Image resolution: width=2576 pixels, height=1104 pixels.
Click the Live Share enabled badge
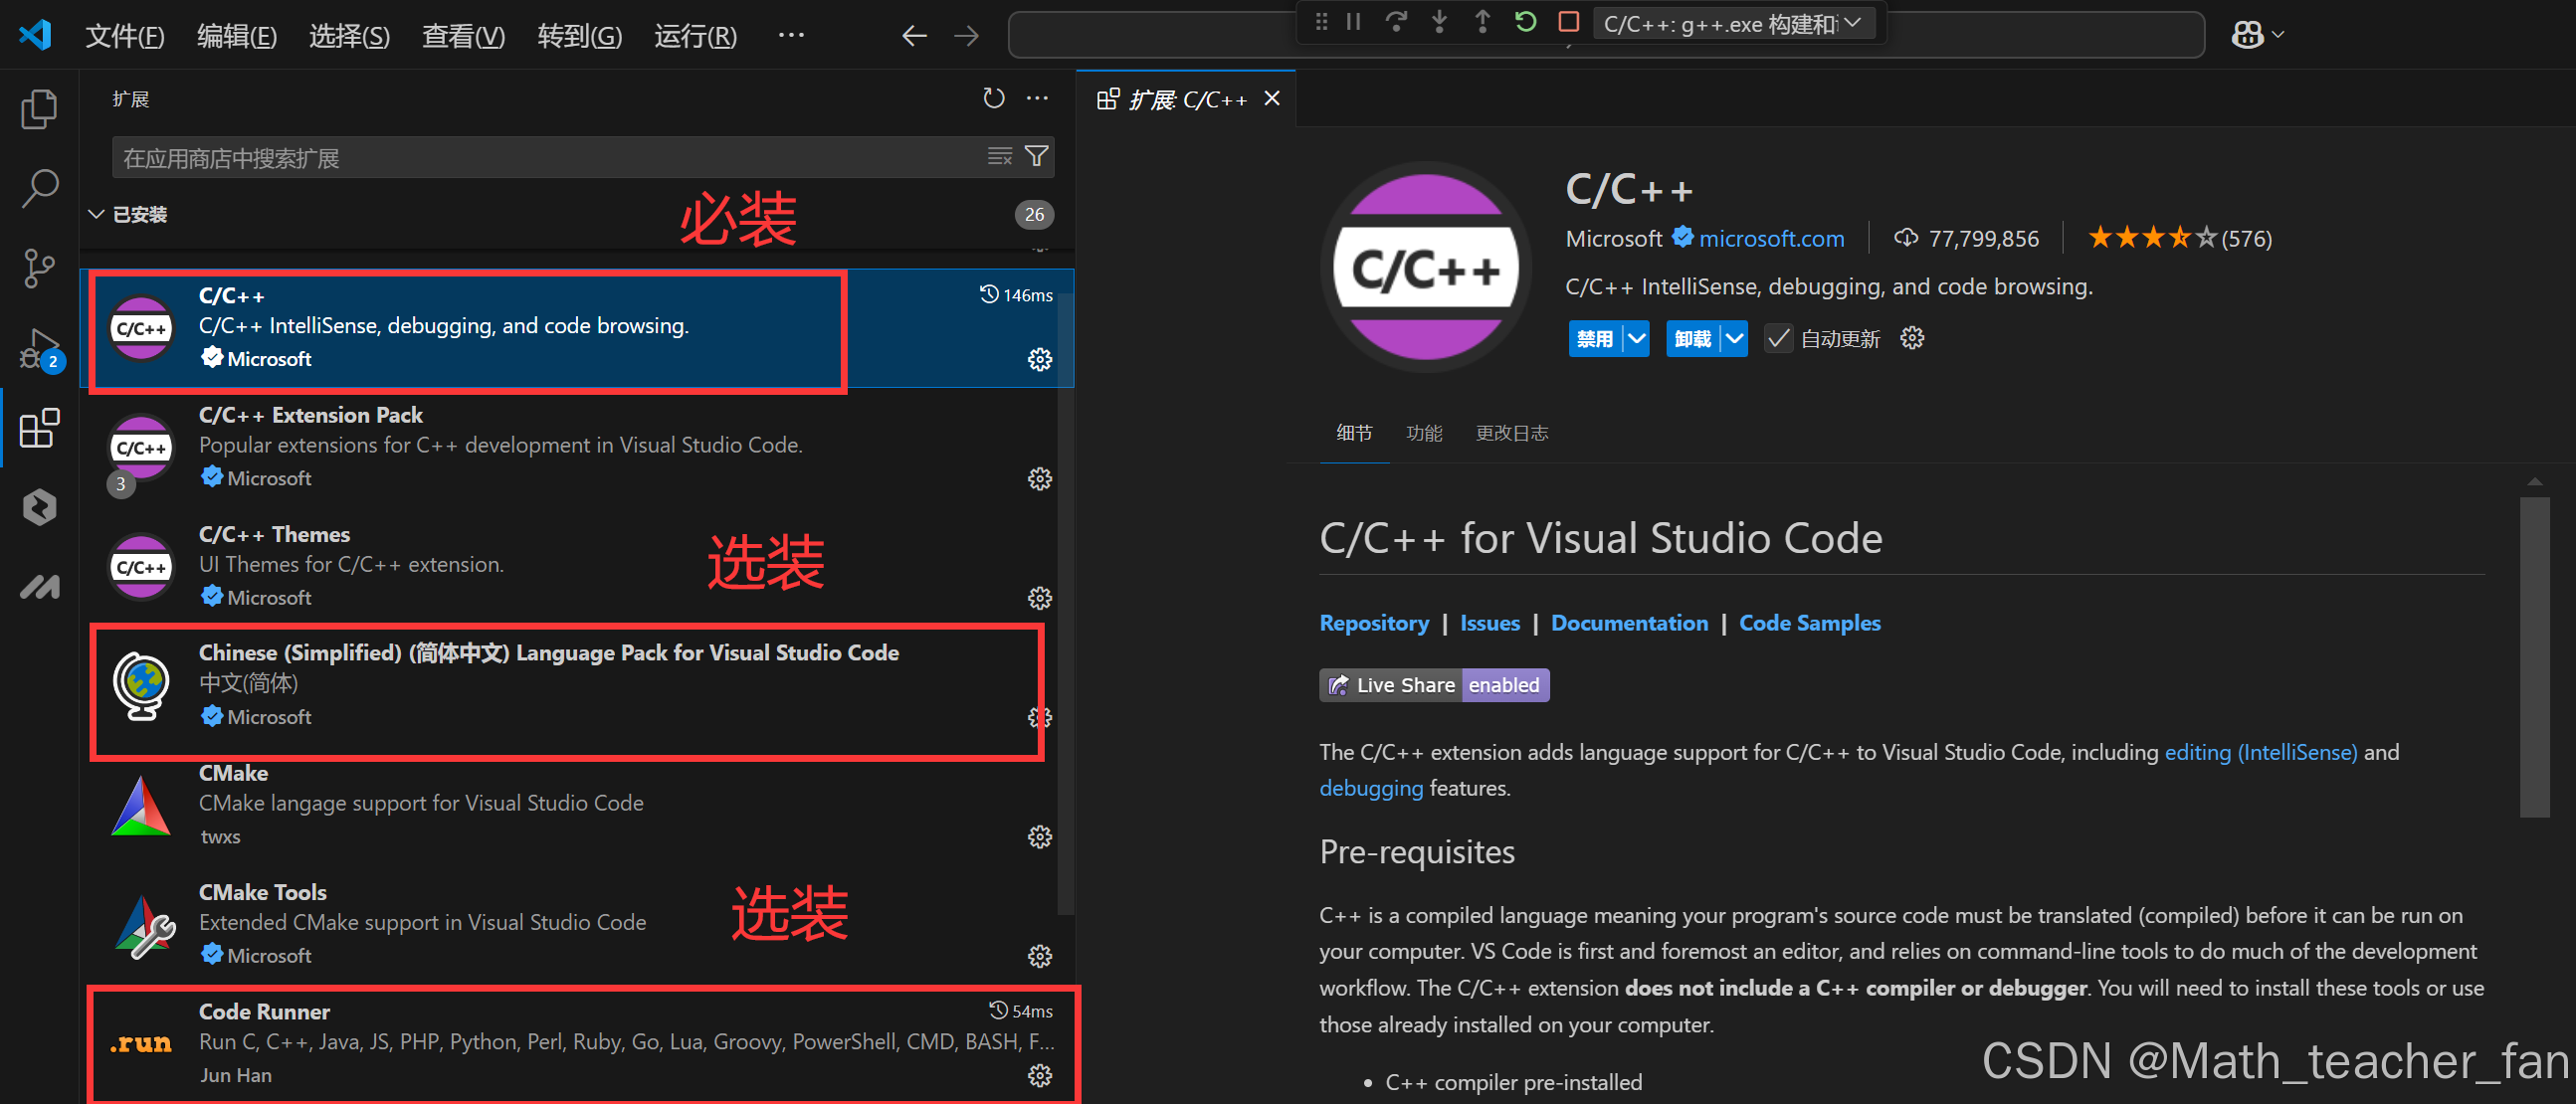(x=1434, y=685)
